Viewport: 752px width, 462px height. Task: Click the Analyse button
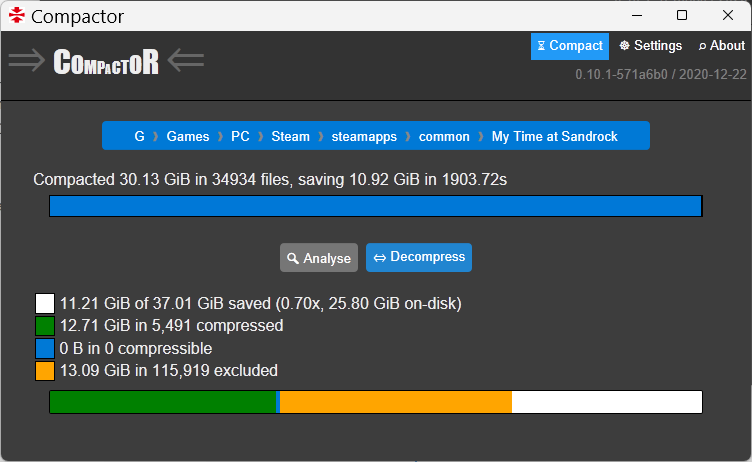click(318, 258)
